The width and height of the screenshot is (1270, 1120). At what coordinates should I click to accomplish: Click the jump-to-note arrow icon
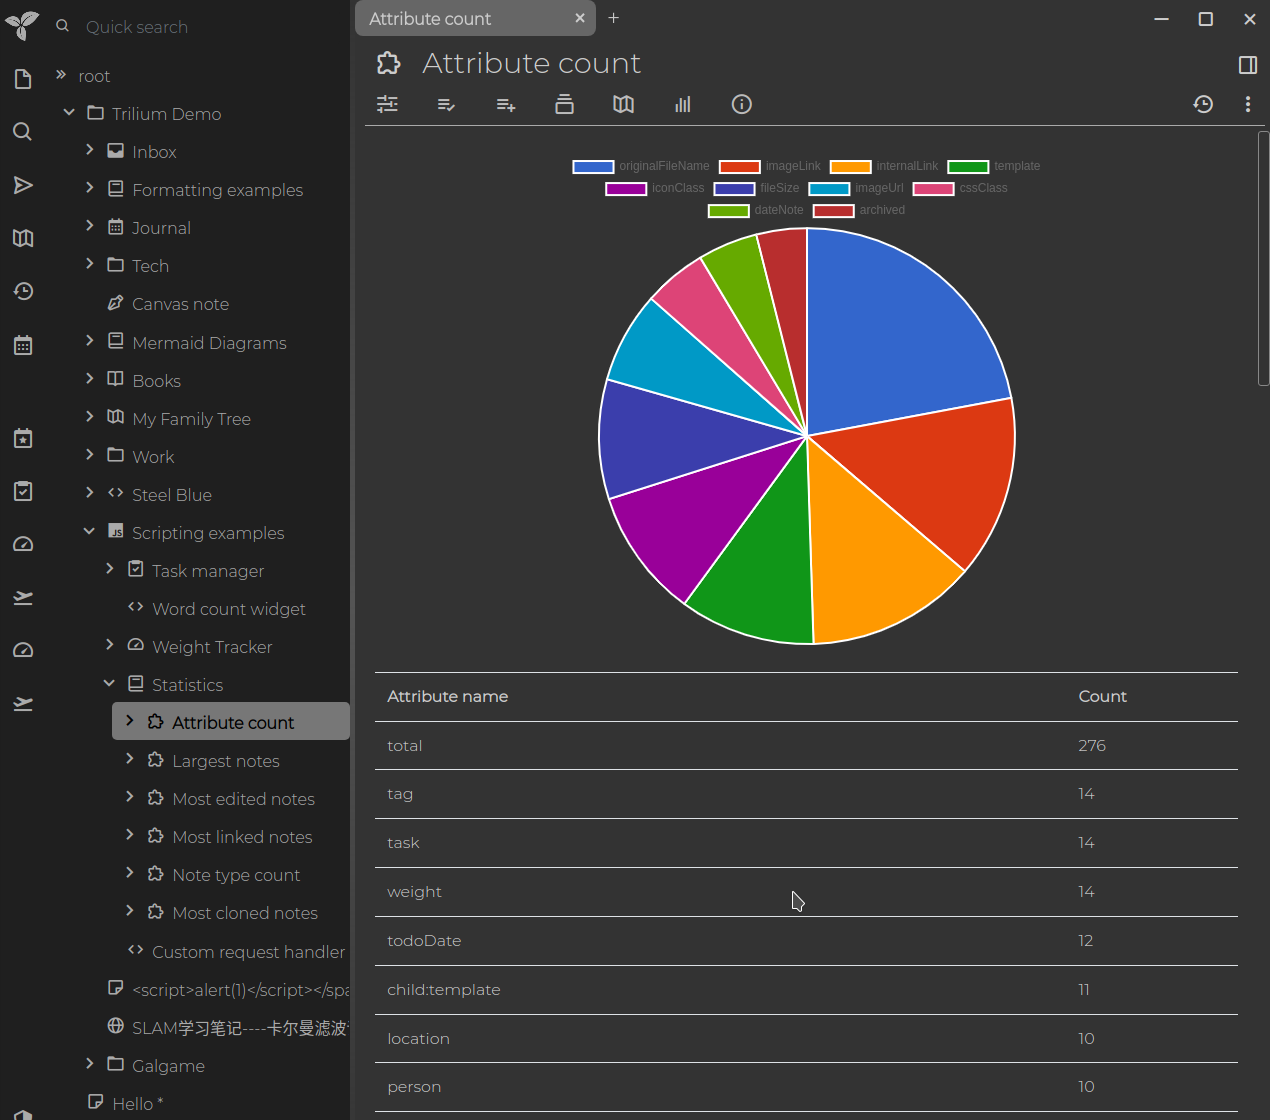(x=23, y=185)
